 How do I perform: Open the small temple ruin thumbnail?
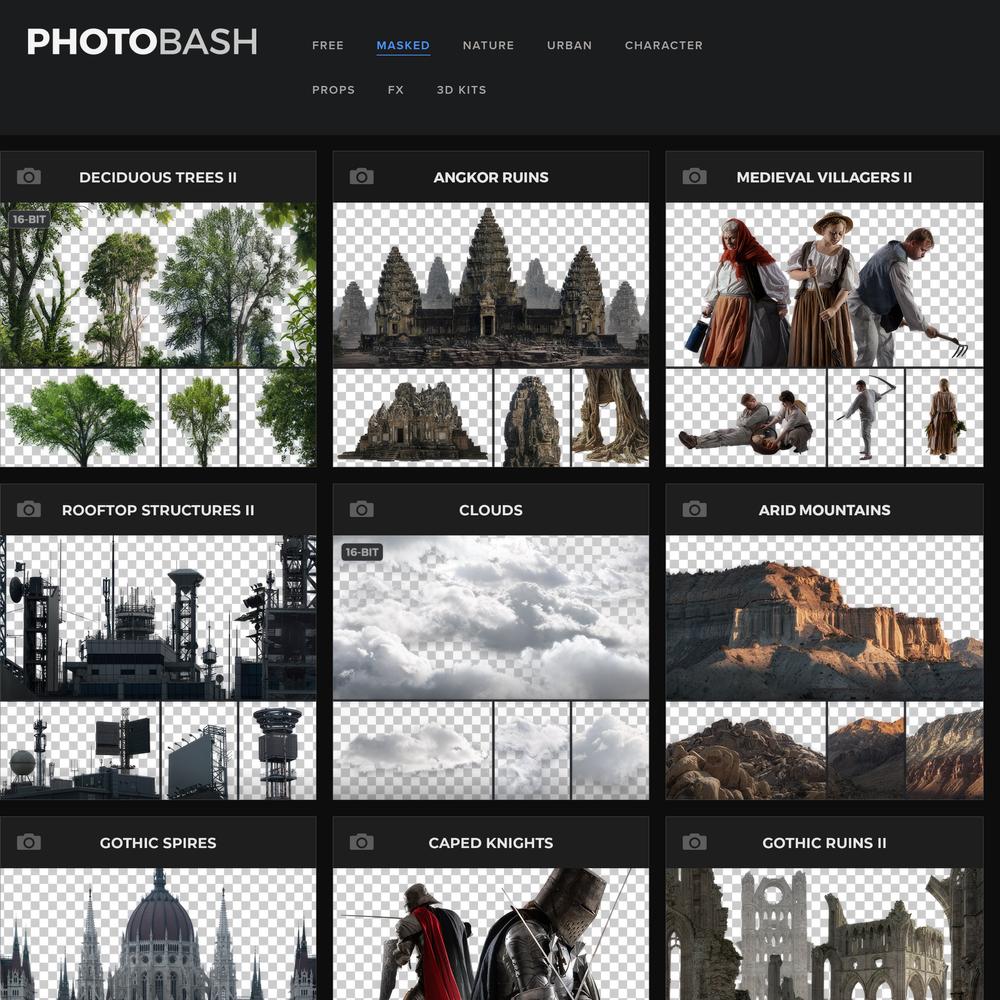[413, 418]
